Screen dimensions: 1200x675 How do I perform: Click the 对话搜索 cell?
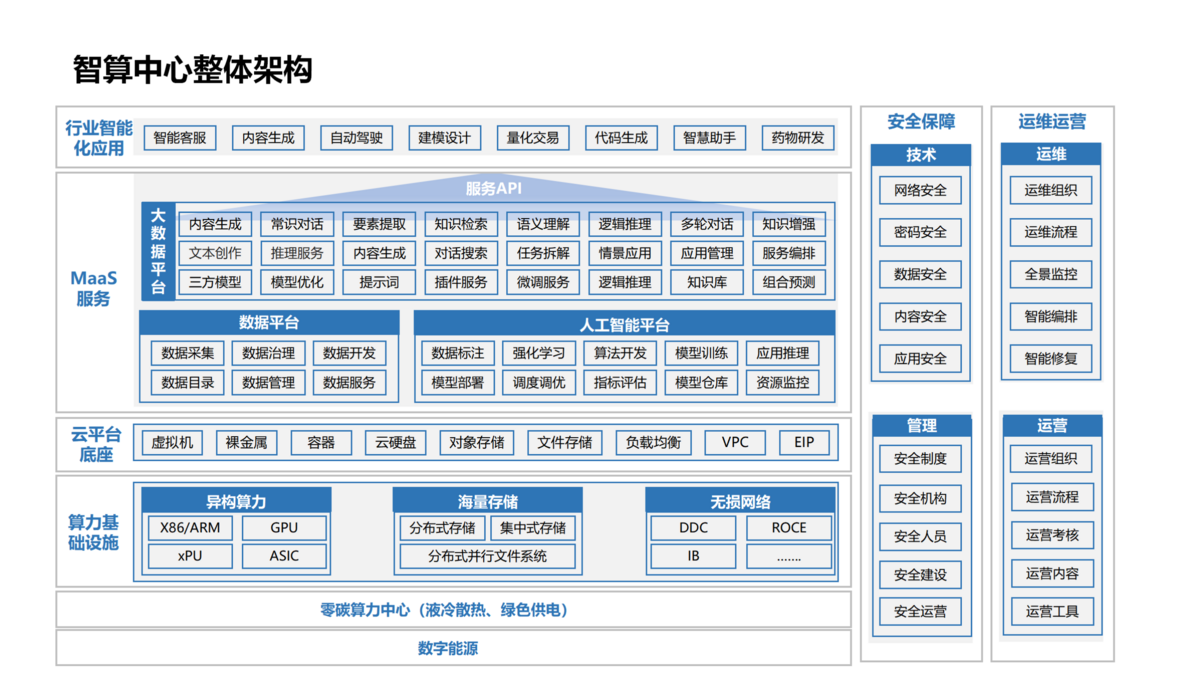coord(461,253)
